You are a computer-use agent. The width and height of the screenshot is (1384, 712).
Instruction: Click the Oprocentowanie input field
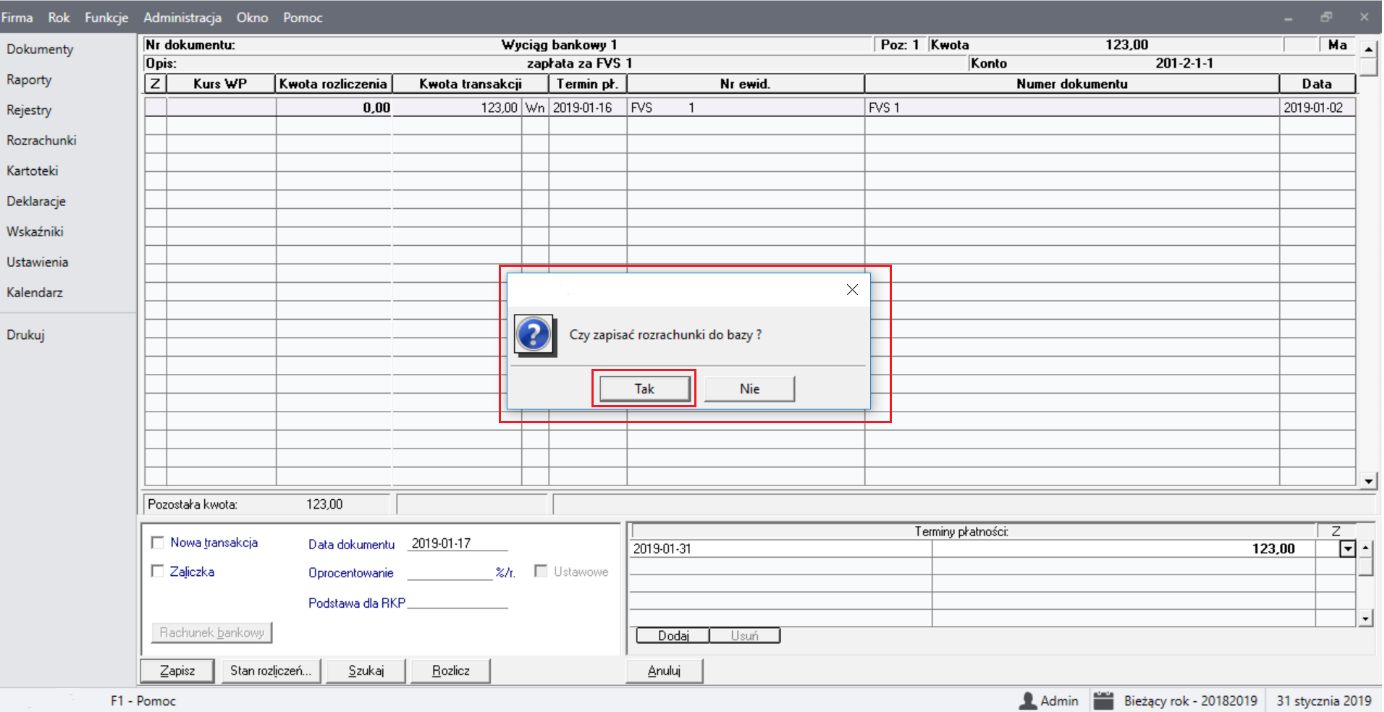coord(450,573)
